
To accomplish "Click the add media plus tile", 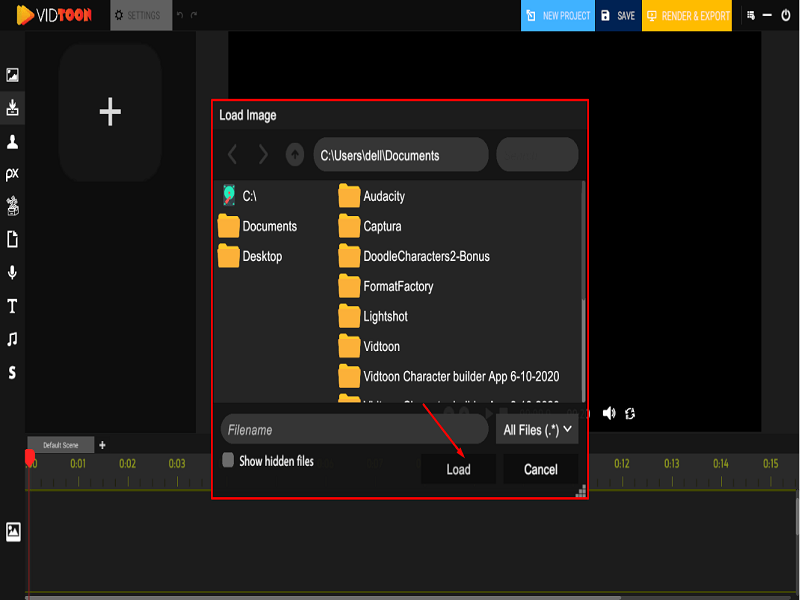I will click(110, 112).
